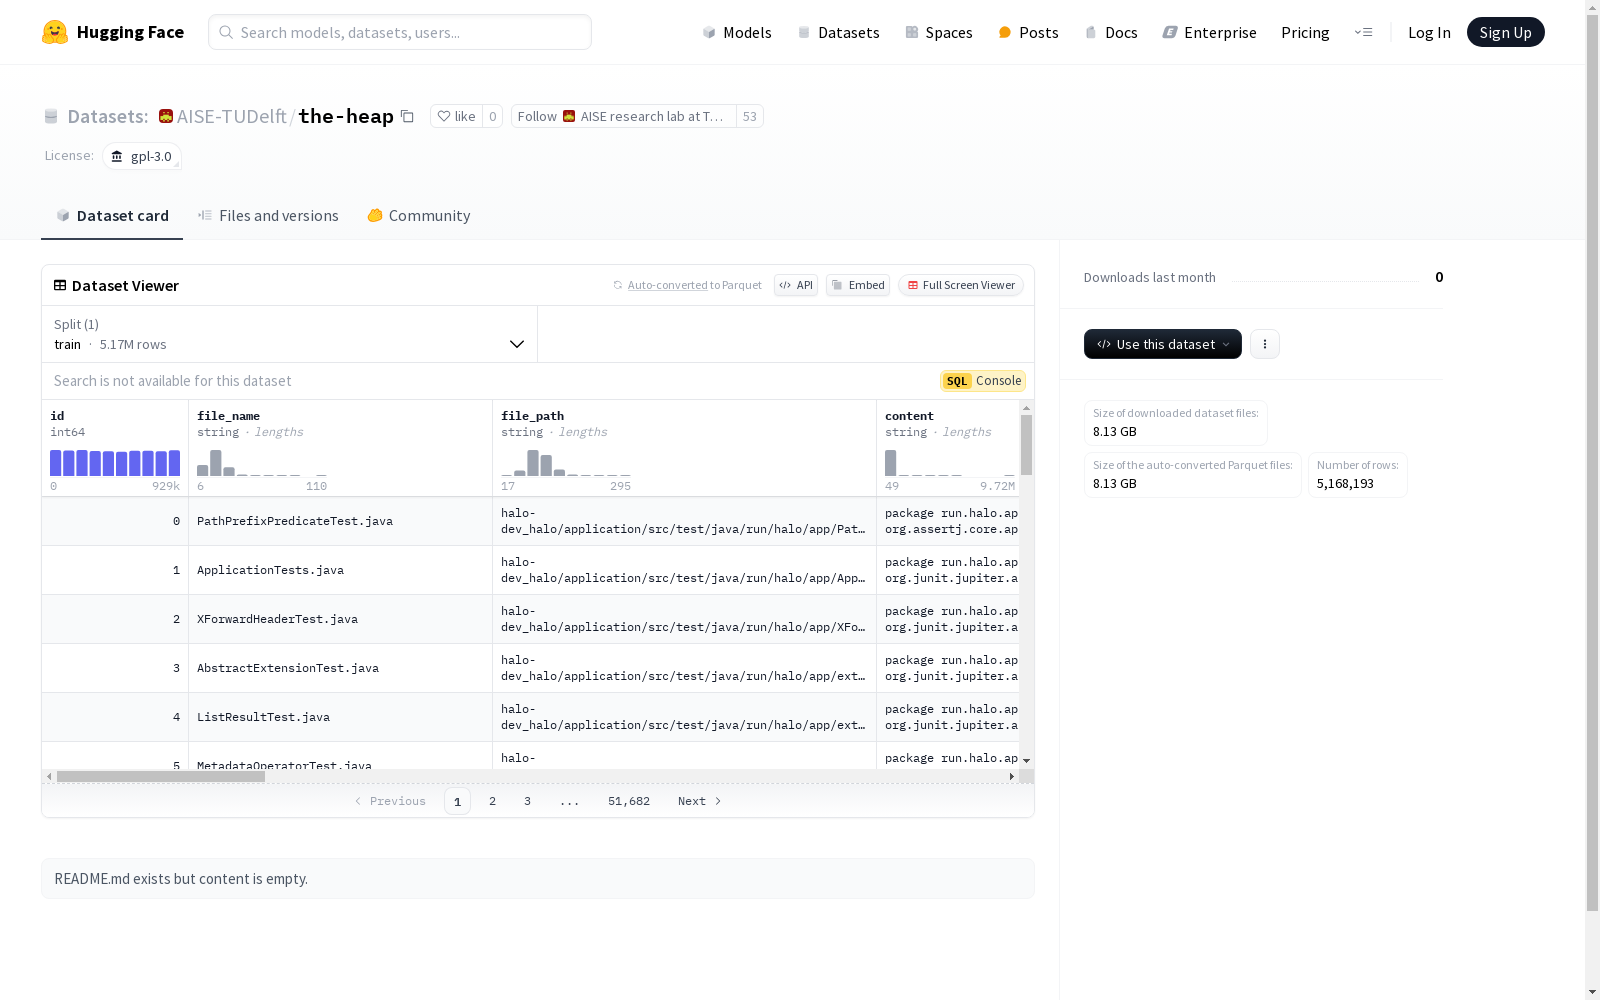Click the magnifier icon in search box
The image size is (1600, 1000).
point(226,32)
